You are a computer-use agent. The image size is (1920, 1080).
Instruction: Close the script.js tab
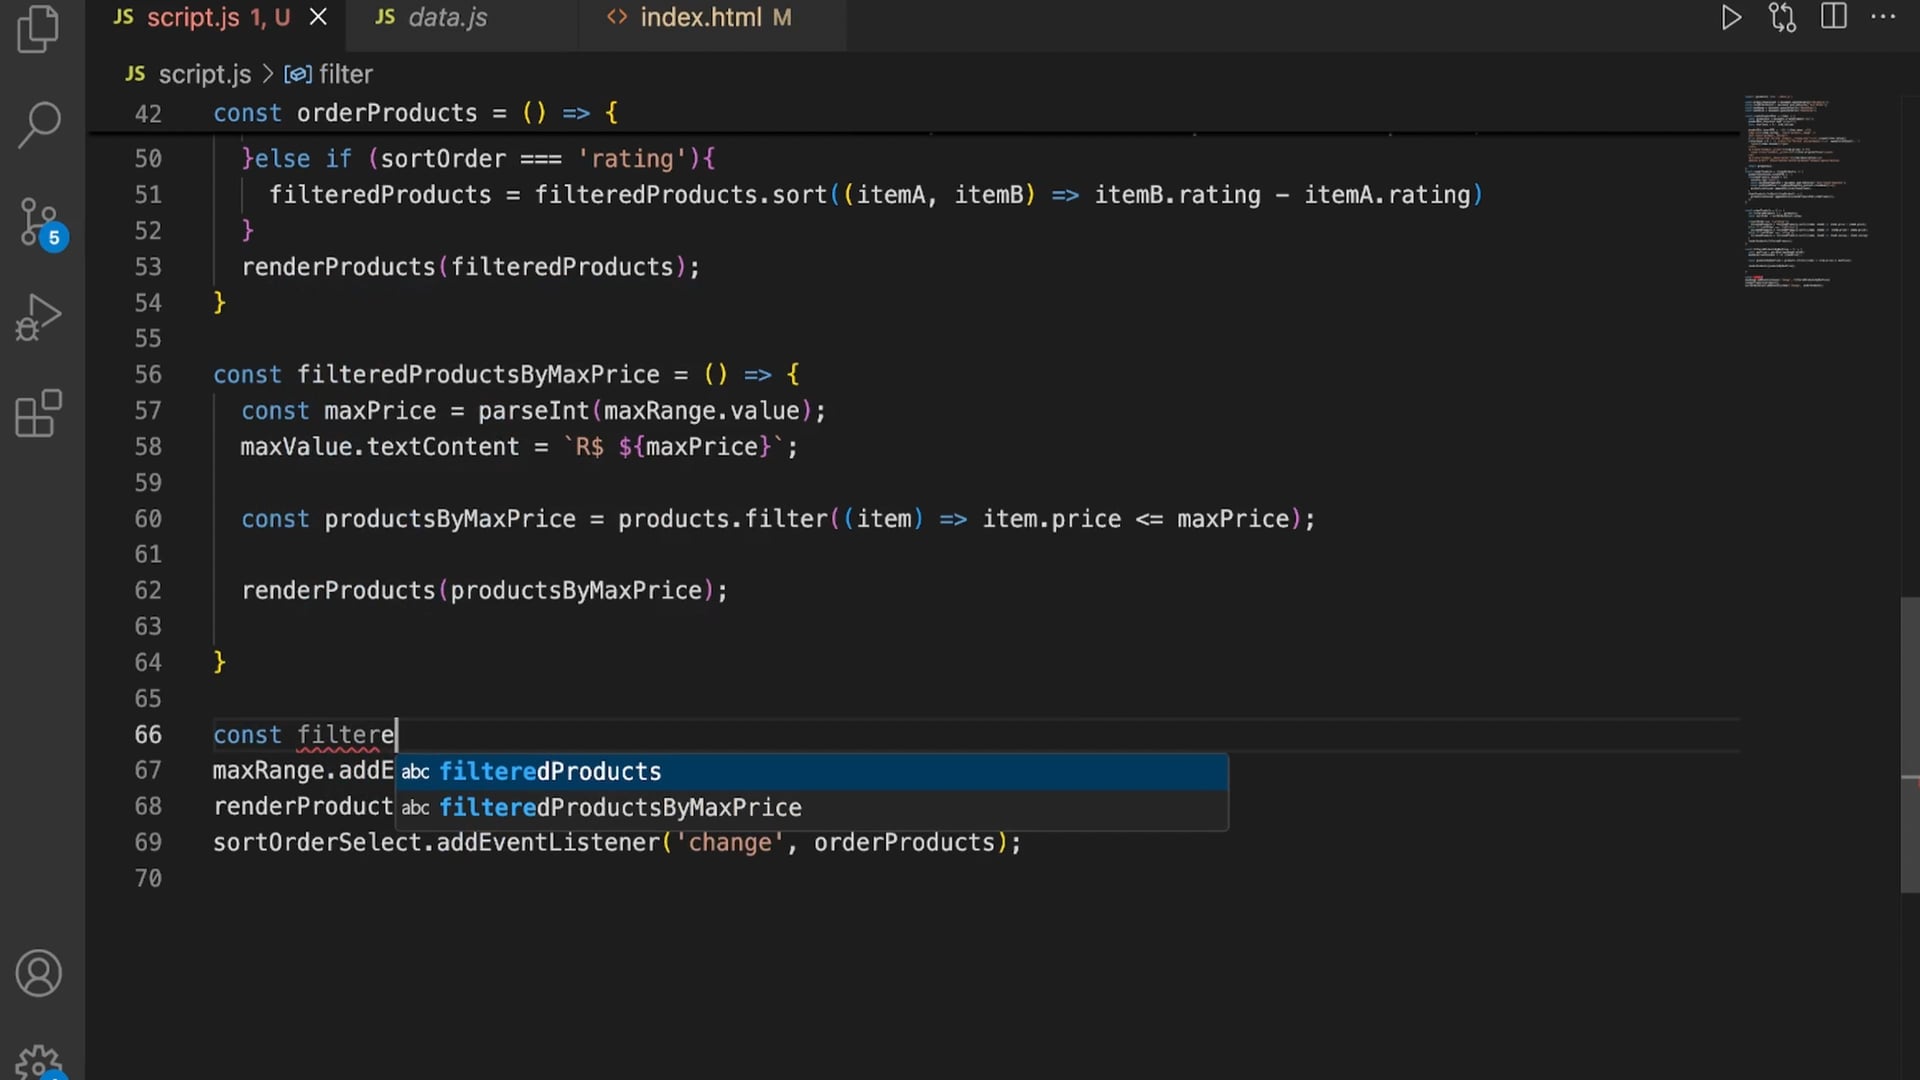[318, 17]
